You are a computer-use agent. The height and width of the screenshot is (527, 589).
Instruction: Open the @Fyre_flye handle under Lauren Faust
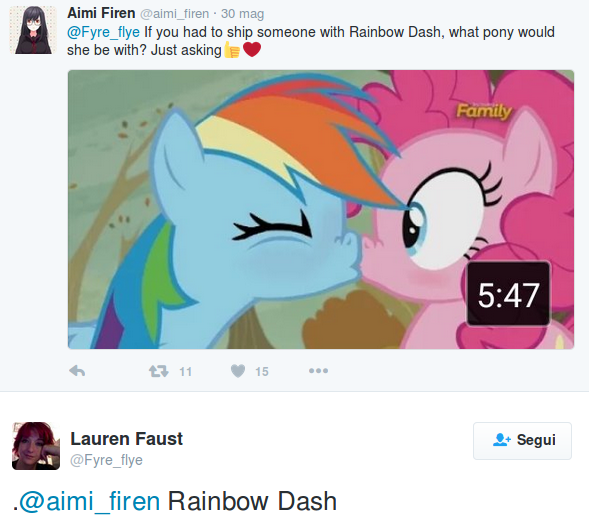coord(106,460)
